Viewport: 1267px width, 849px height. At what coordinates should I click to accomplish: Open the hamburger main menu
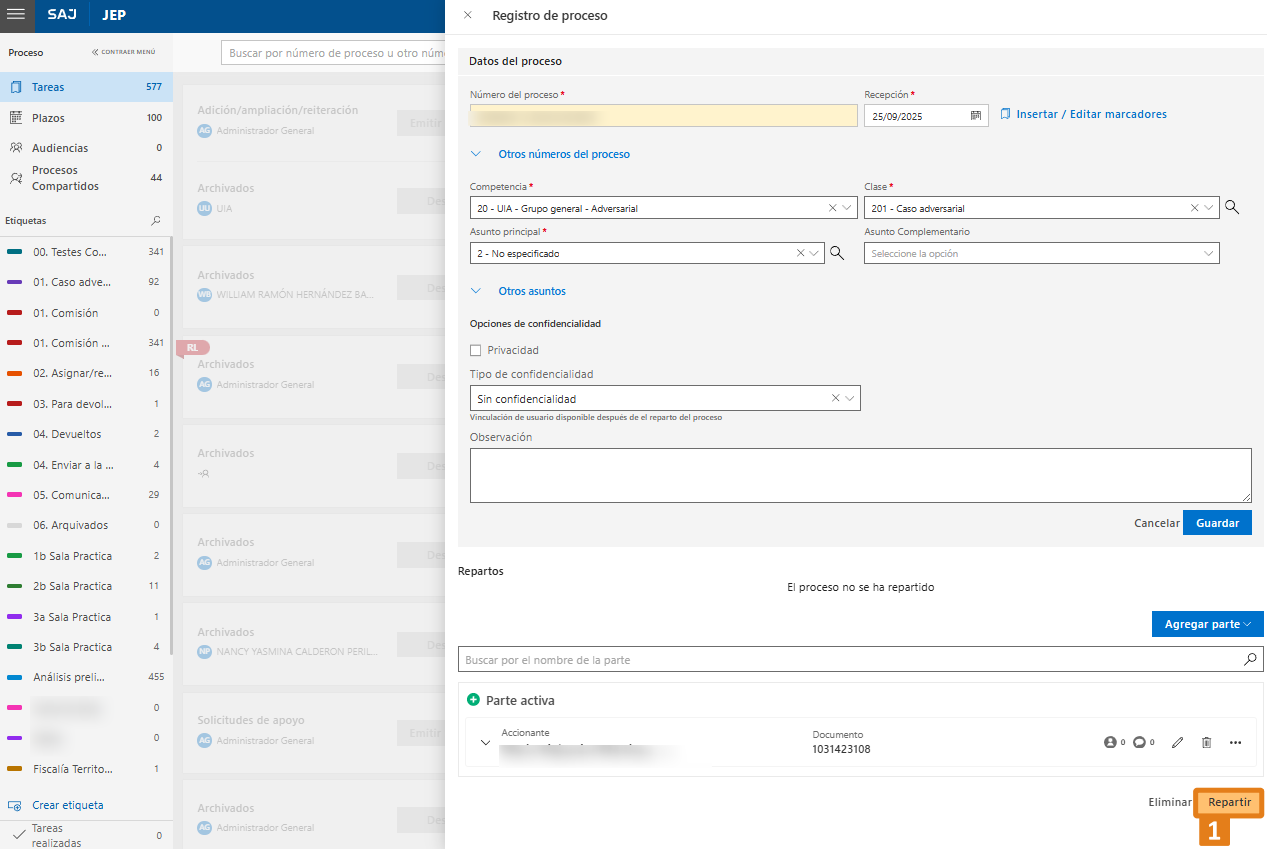16,16
